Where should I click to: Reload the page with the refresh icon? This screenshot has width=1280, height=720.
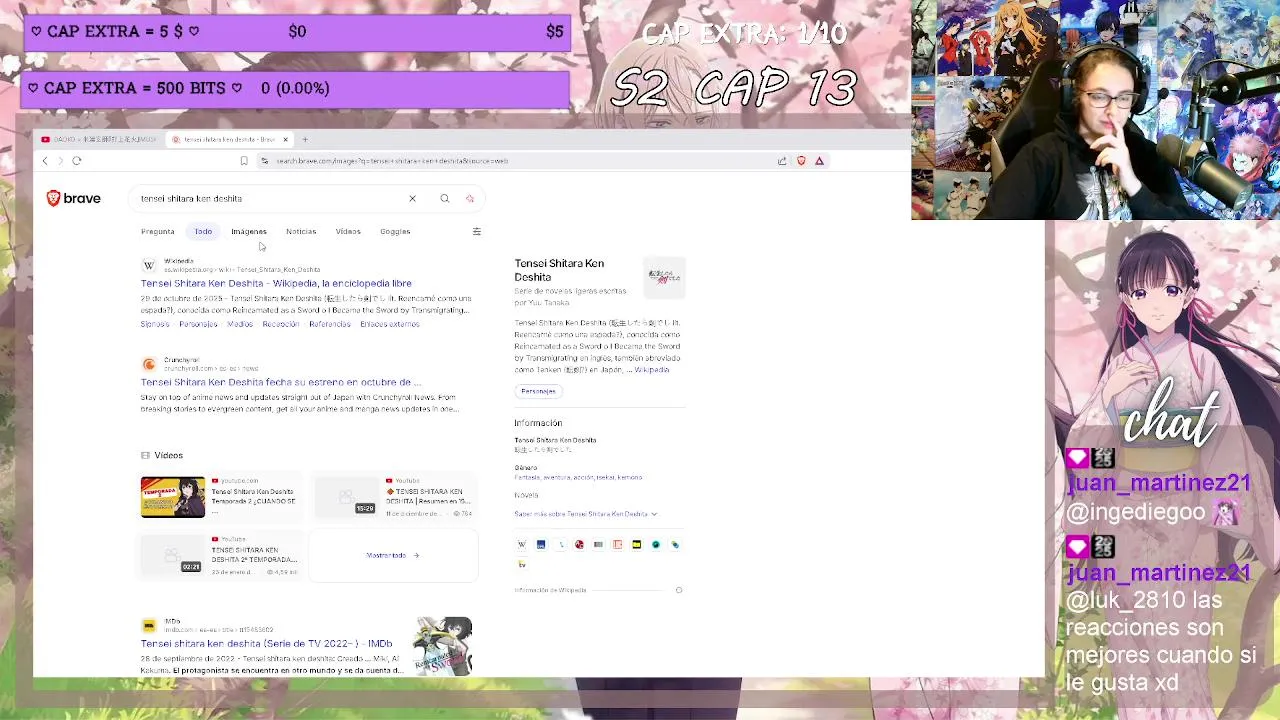77,161
